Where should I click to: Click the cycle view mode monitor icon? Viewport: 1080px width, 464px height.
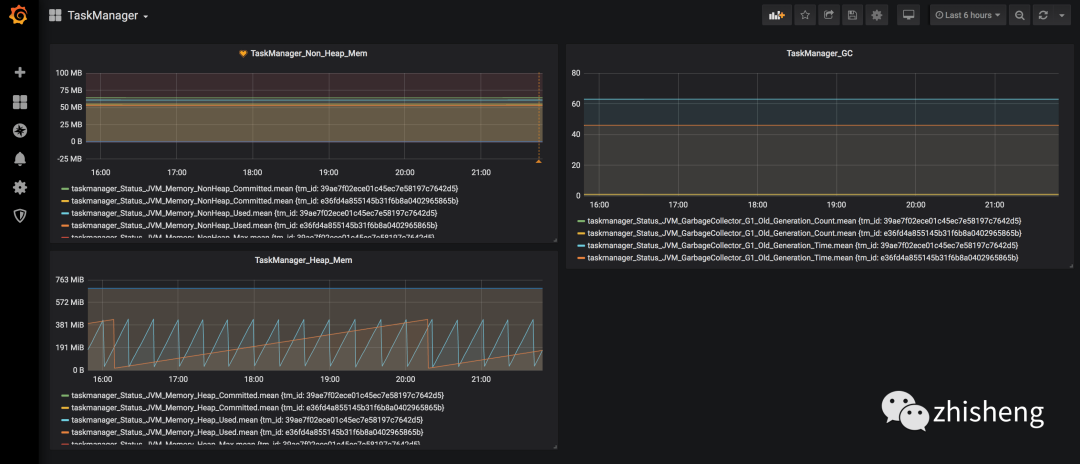pos(908,15)
